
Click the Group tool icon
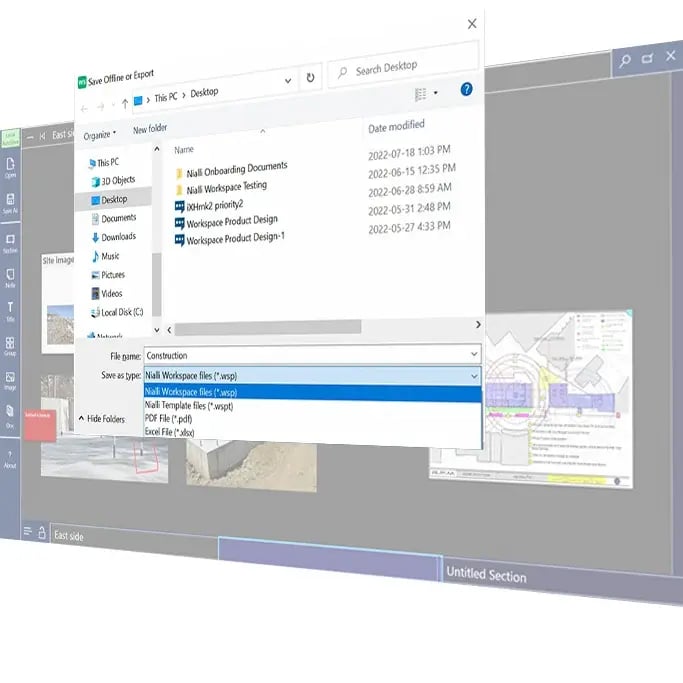10,346
